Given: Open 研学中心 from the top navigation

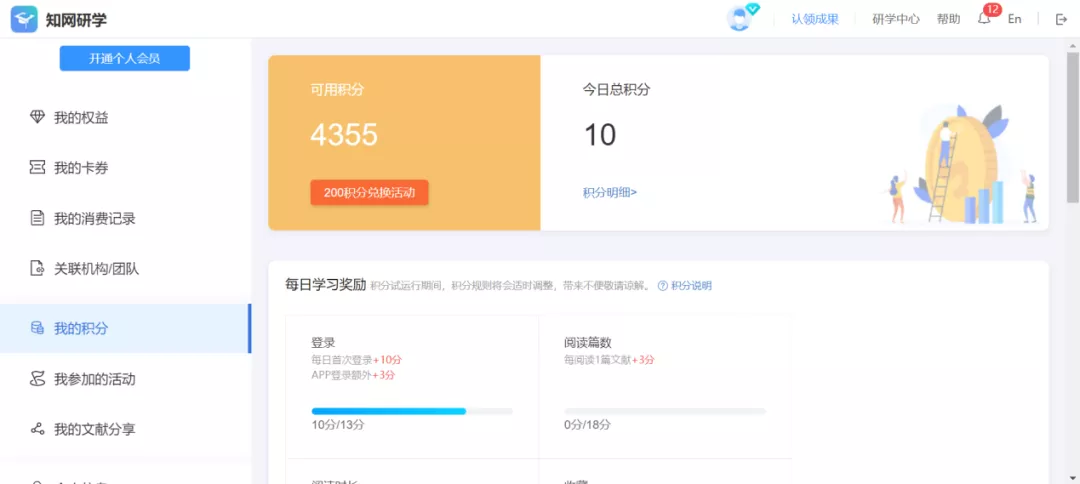Looking at the screenshot, I should [895, 19].
